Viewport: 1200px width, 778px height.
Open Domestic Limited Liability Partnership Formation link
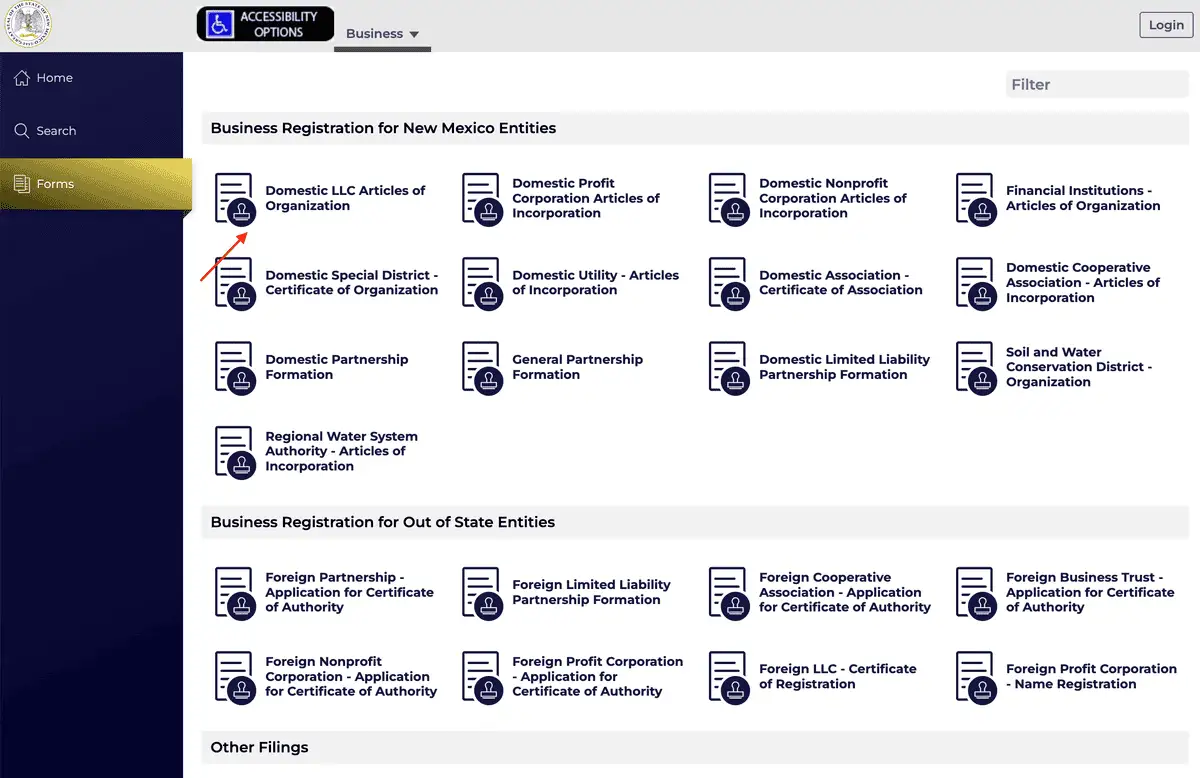point(844,367)
